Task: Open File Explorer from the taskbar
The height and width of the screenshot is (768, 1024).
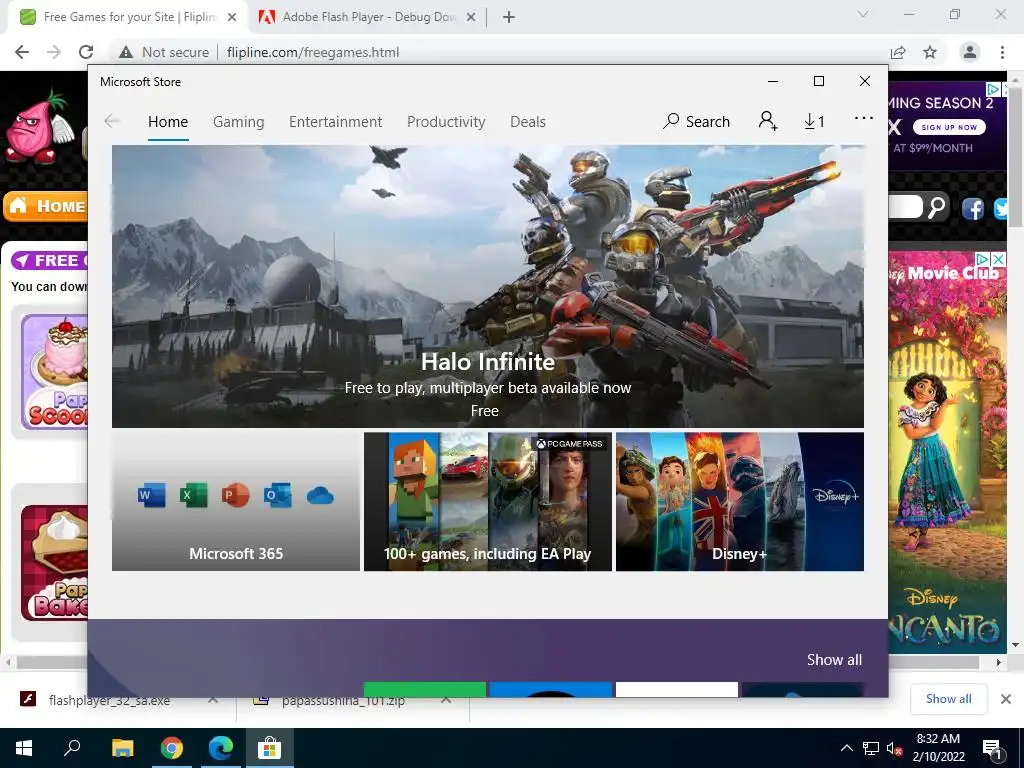Action: click(x=122, y=748)
